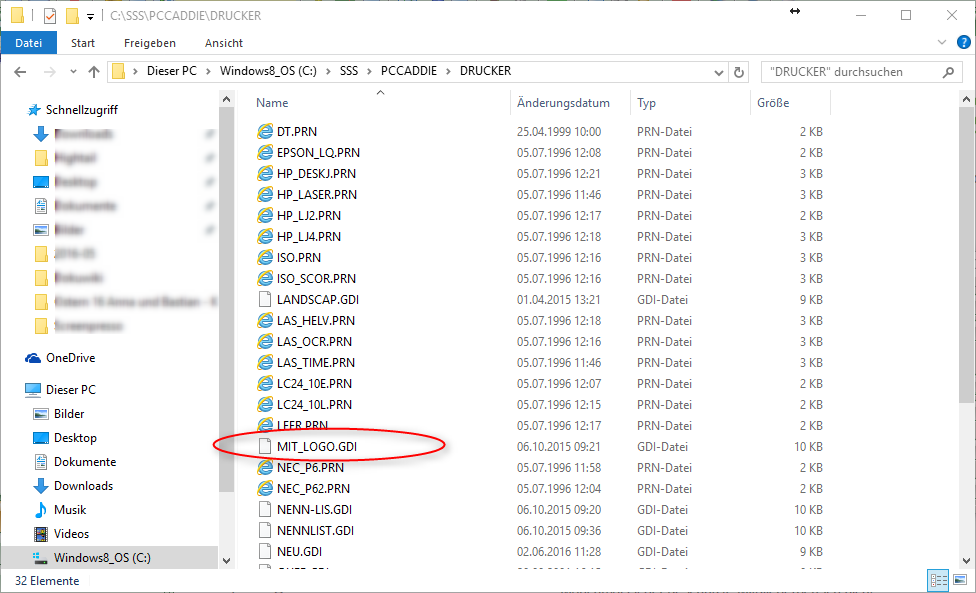Expand breadcrumb arrow after PCCADDIE
976x593 pixels.
click(x=448, y=72)
